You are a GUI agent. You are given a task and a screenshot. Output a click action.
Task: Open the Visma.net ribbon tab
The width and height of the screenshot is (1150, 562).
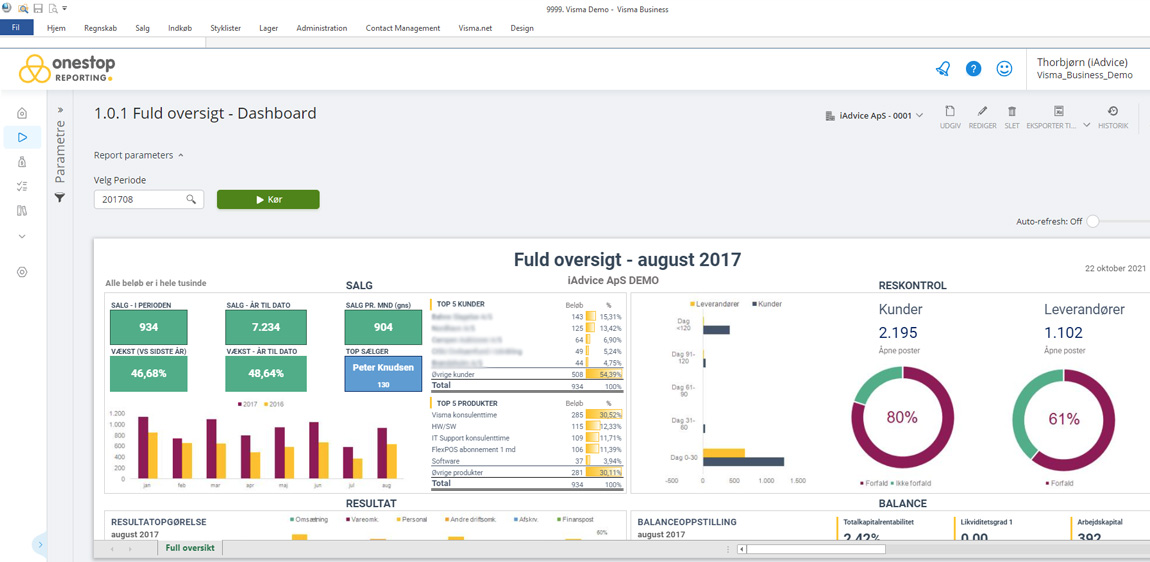(475, 28)
